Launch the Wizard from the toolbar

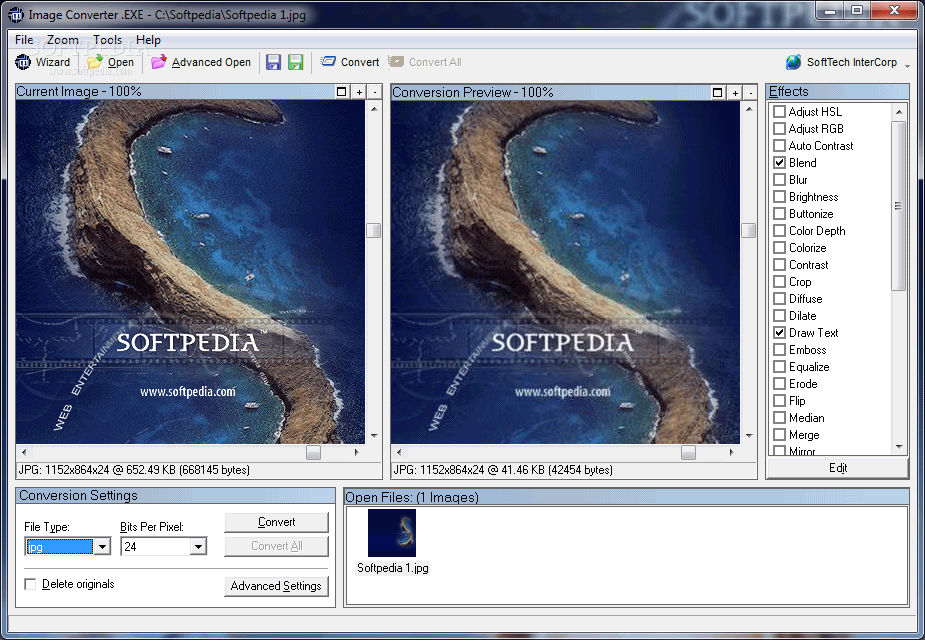(42, 62)
